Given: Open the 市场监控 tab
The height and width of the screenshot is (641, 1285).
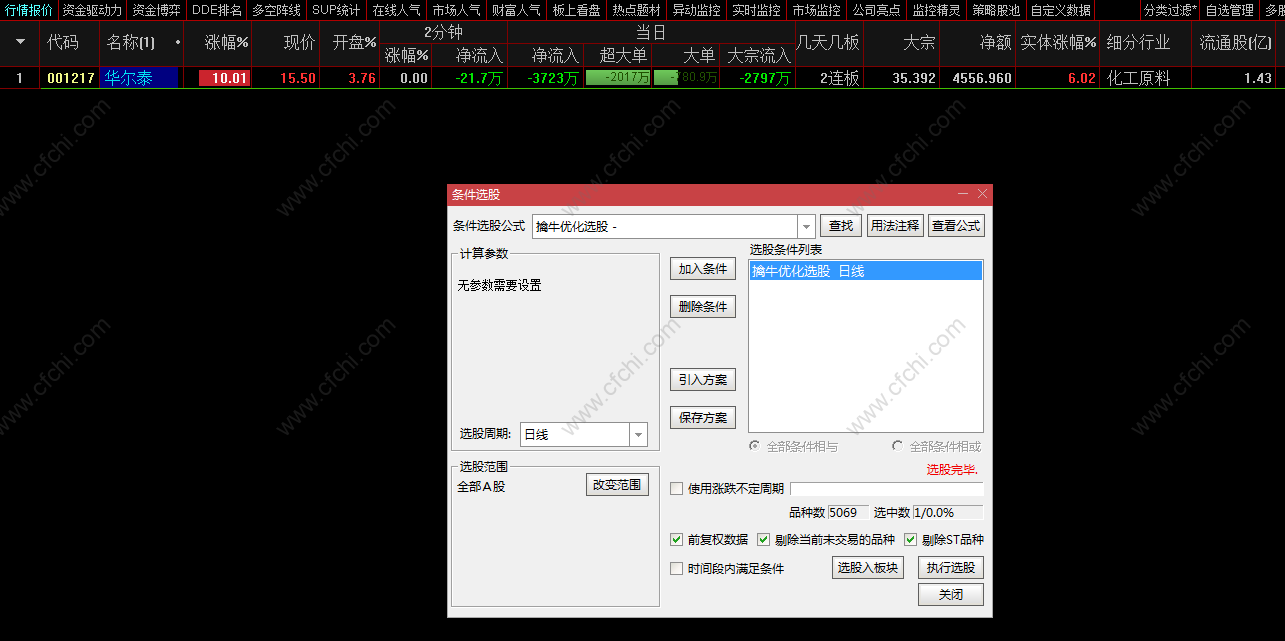Looking at the screenshot, I should point(817,10).
